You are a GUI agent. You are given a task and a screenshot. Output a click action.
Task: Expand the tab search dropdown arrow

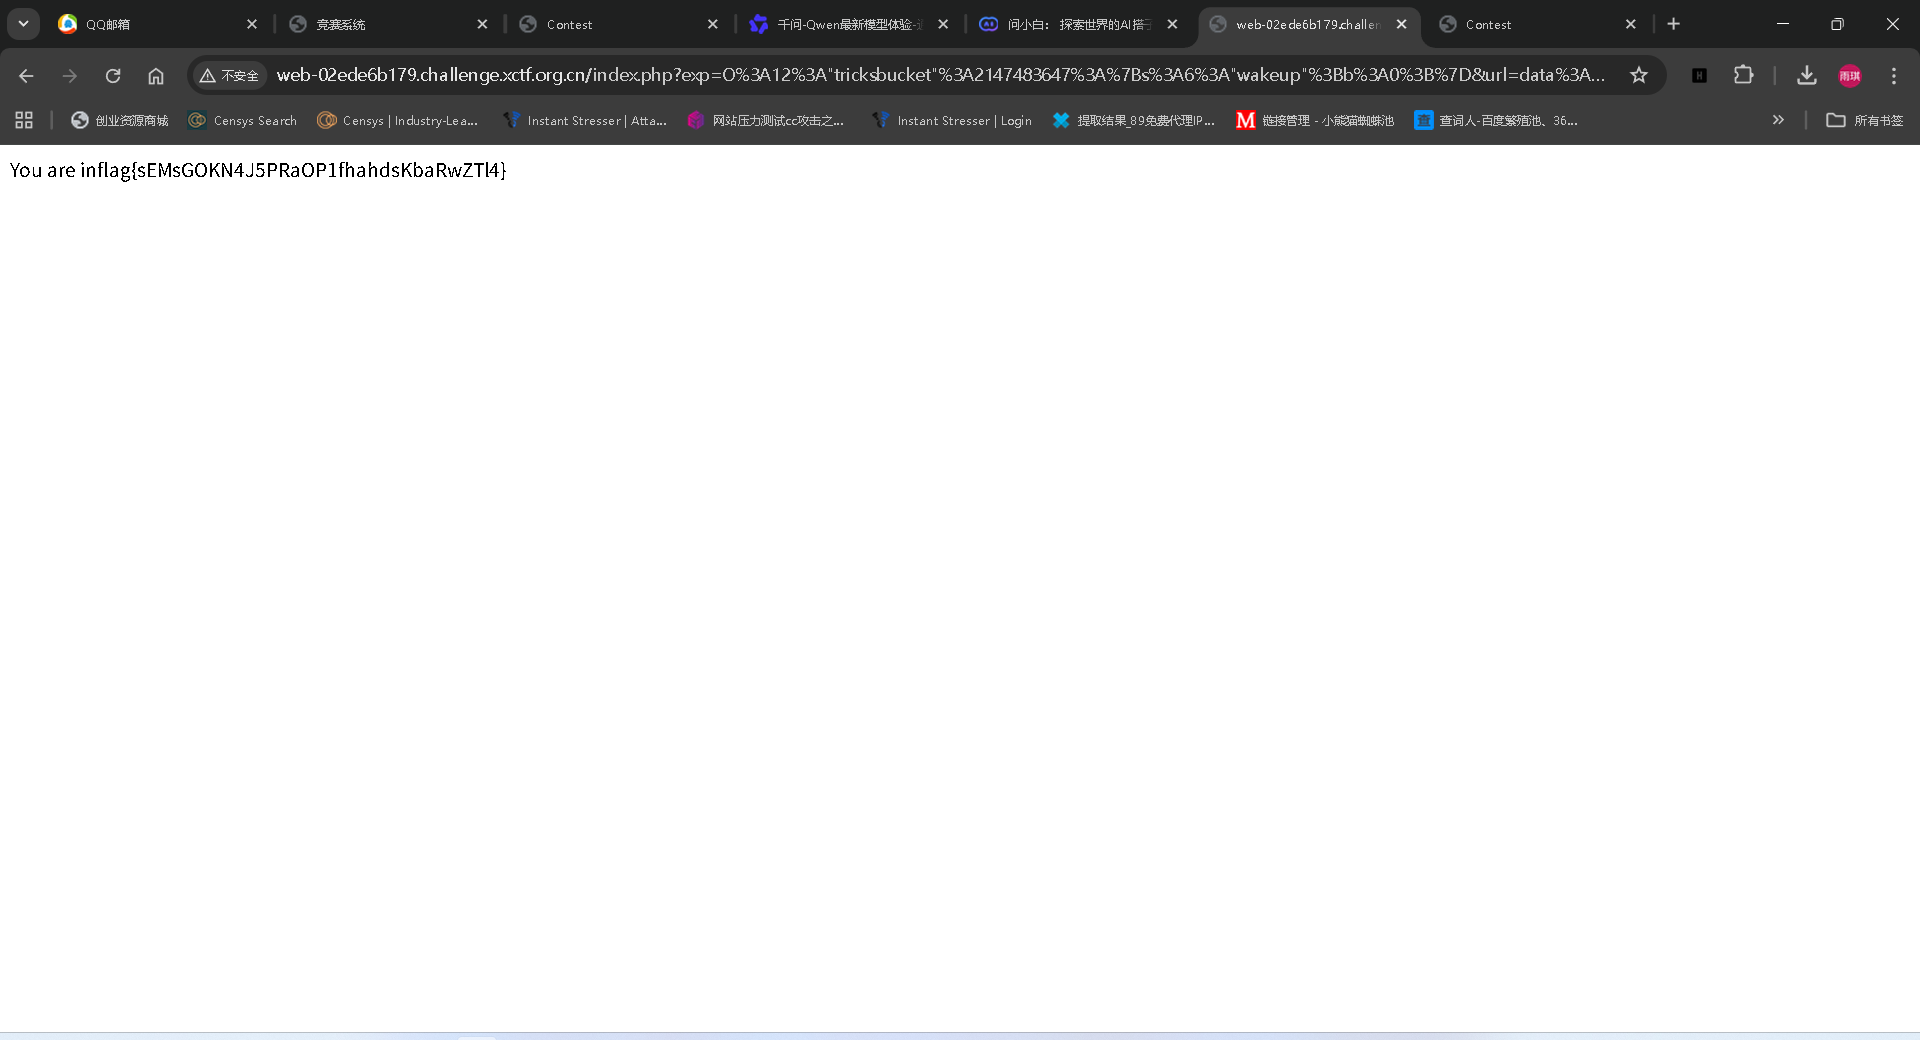click(23, 24)
